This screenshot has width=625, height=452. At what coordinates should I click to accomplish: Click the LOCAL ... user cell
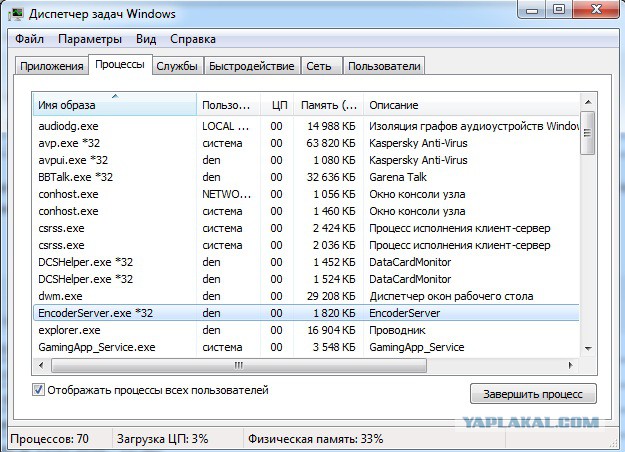click(226, 126)
